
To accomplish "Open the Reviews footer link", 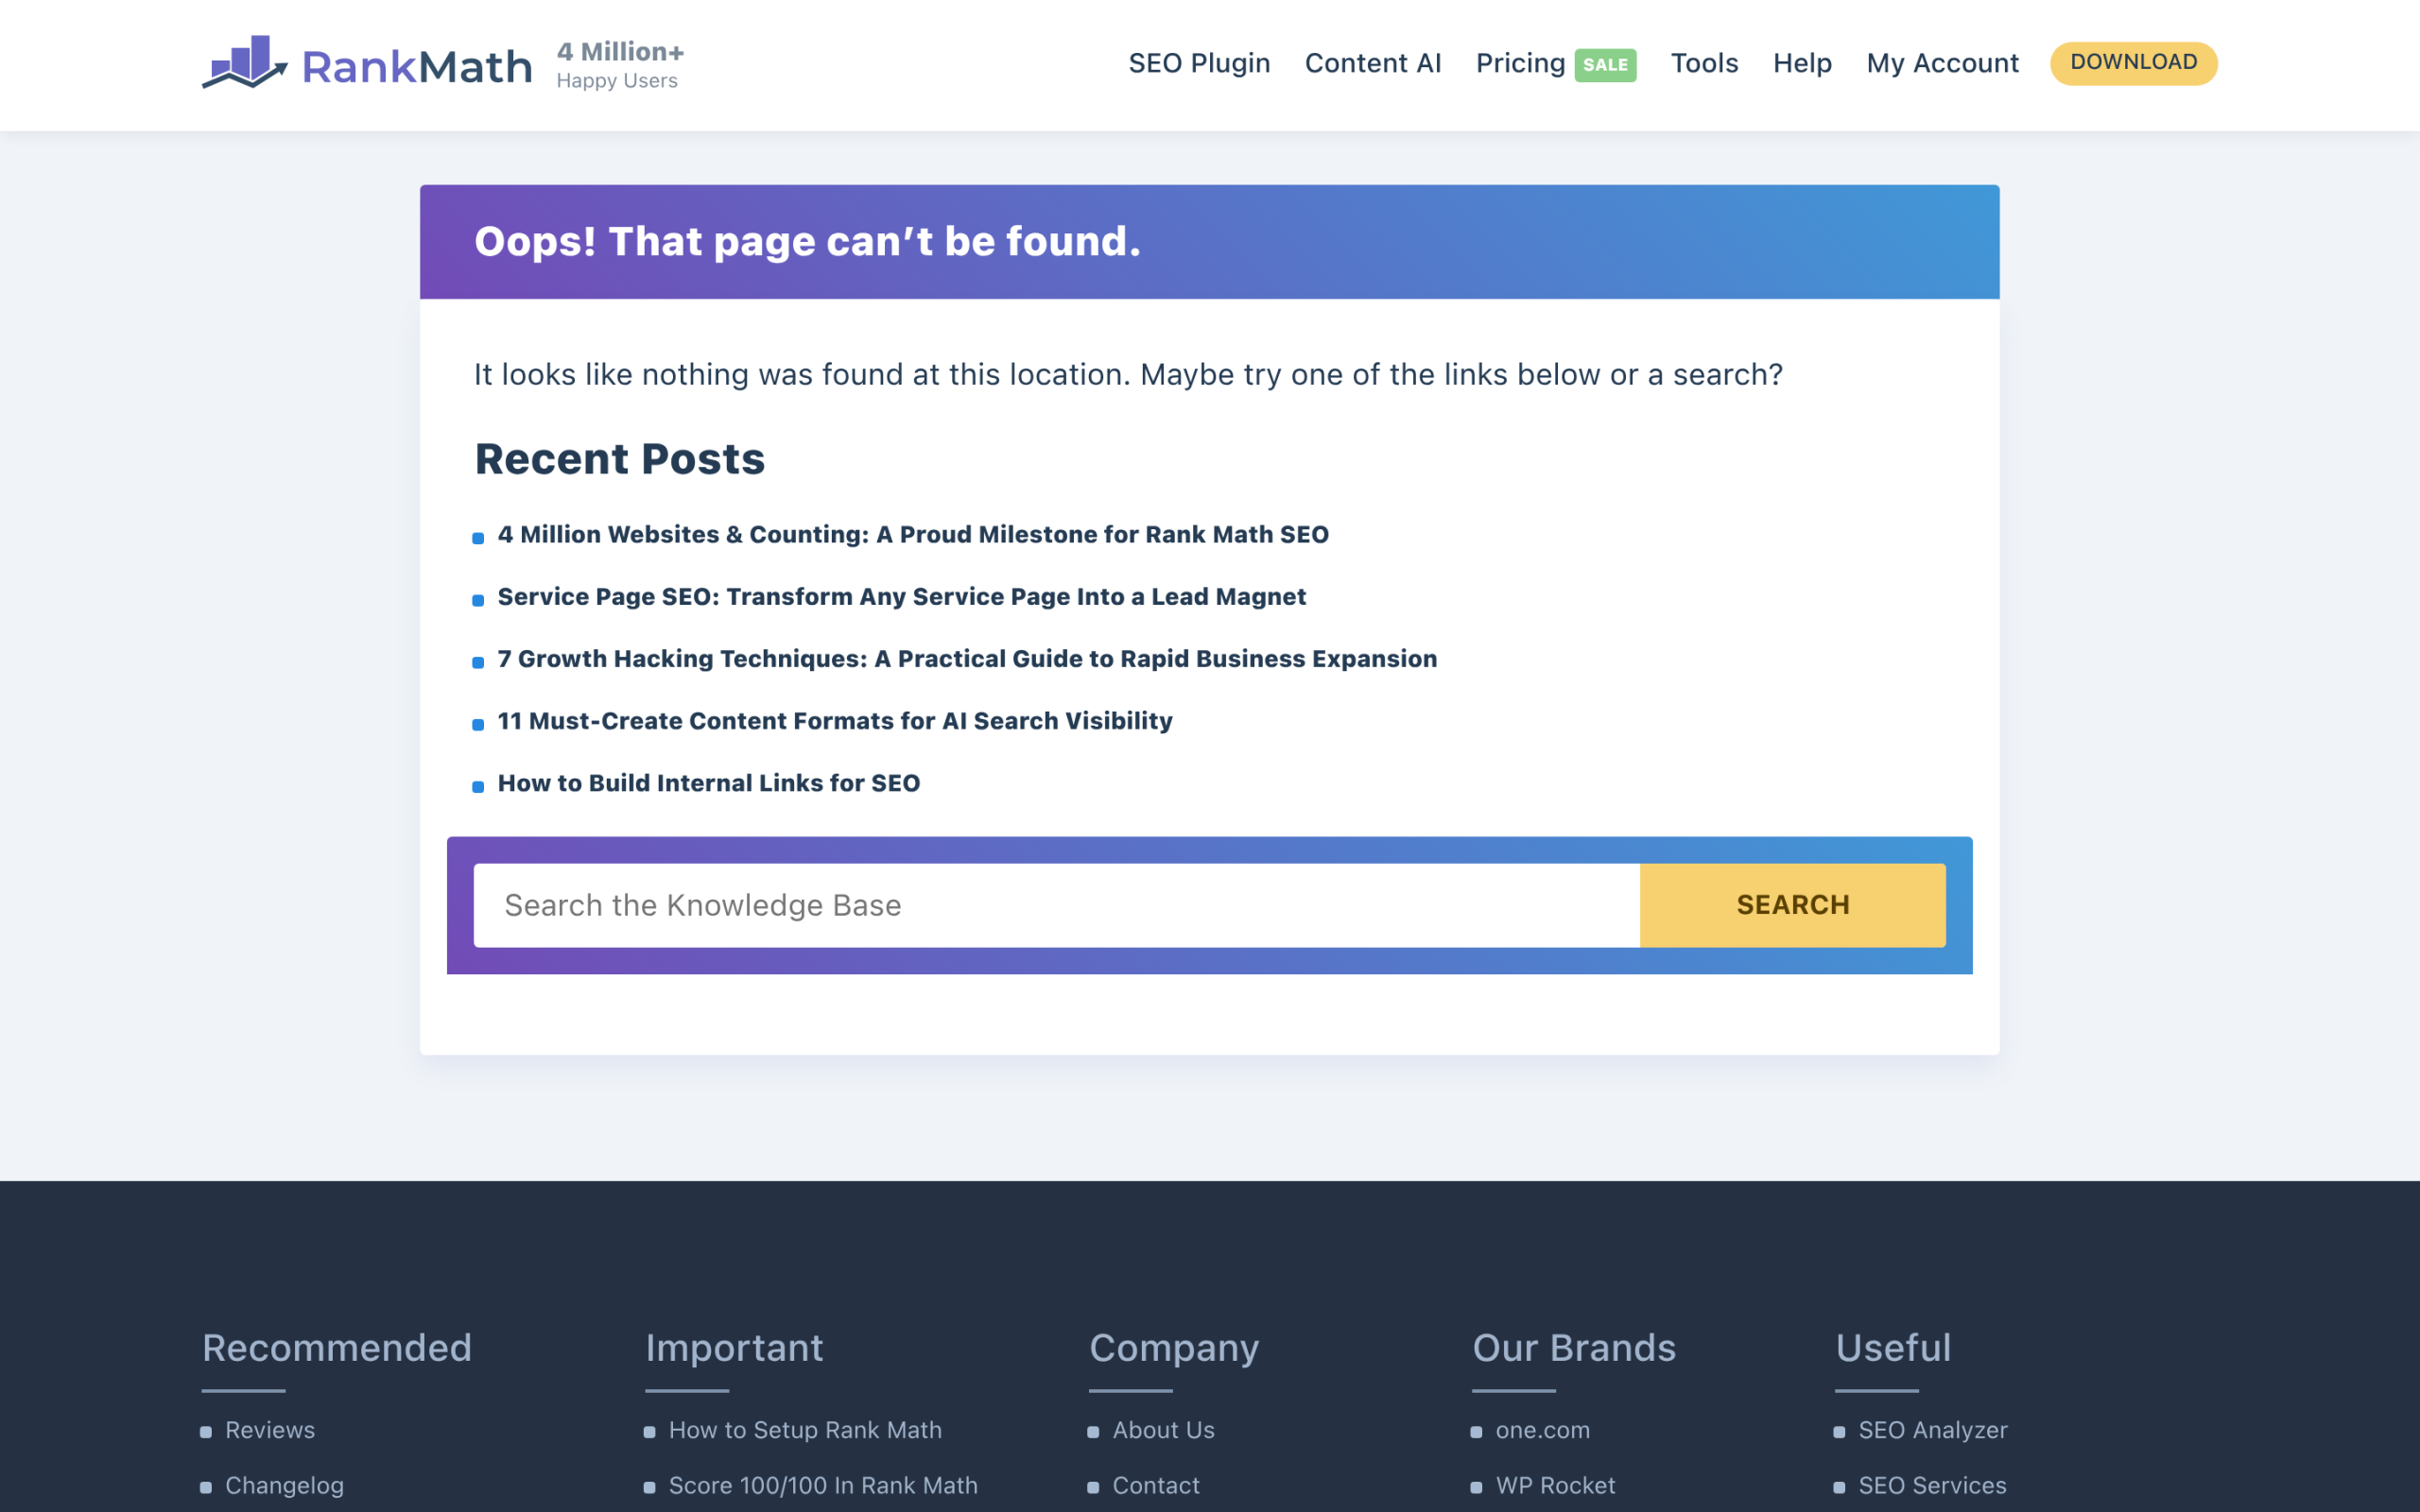I will coord(270,1430).
